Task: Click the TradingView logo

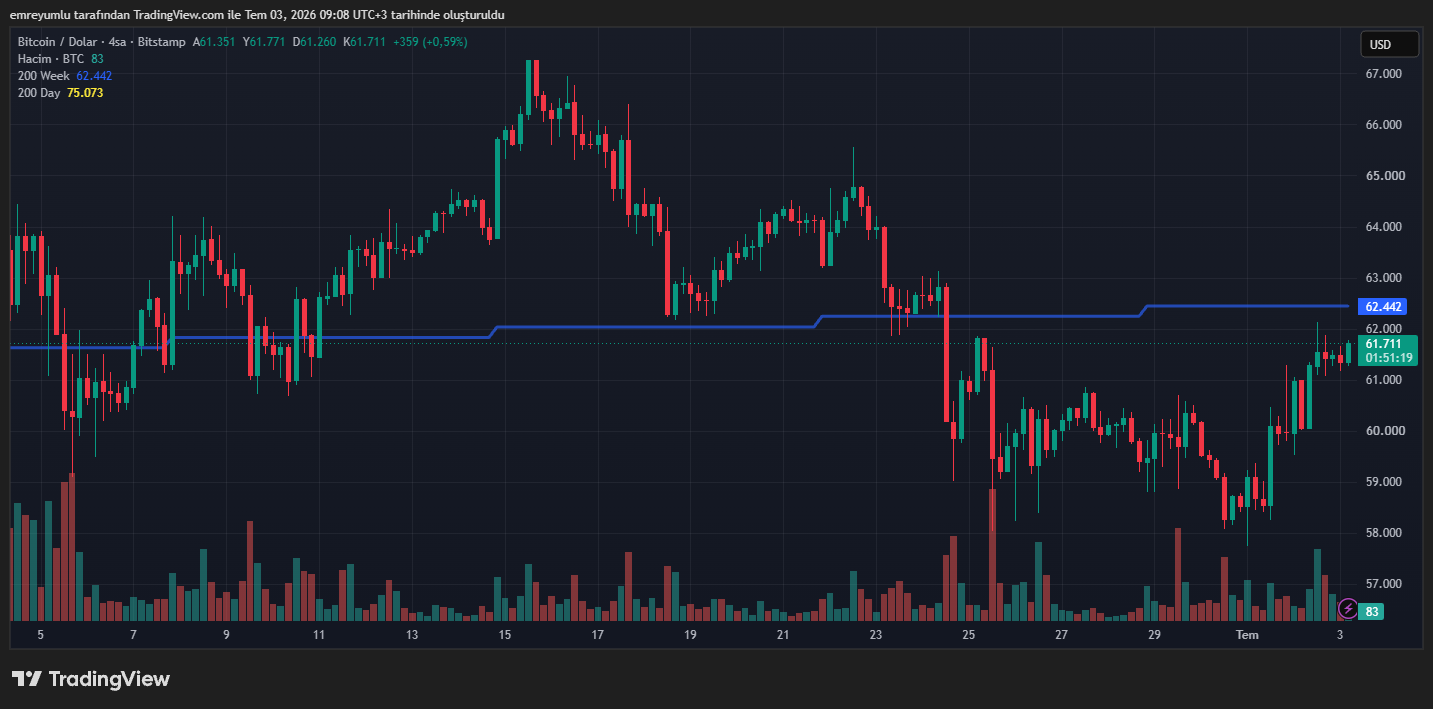Action: click(x=91, y=679)
